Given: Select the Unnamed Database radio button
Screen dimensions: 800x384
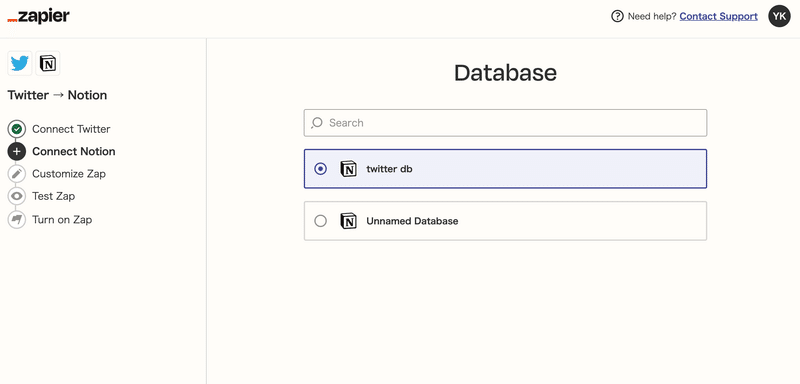Looking at the screenshot, I should click(x=320, y=221).
